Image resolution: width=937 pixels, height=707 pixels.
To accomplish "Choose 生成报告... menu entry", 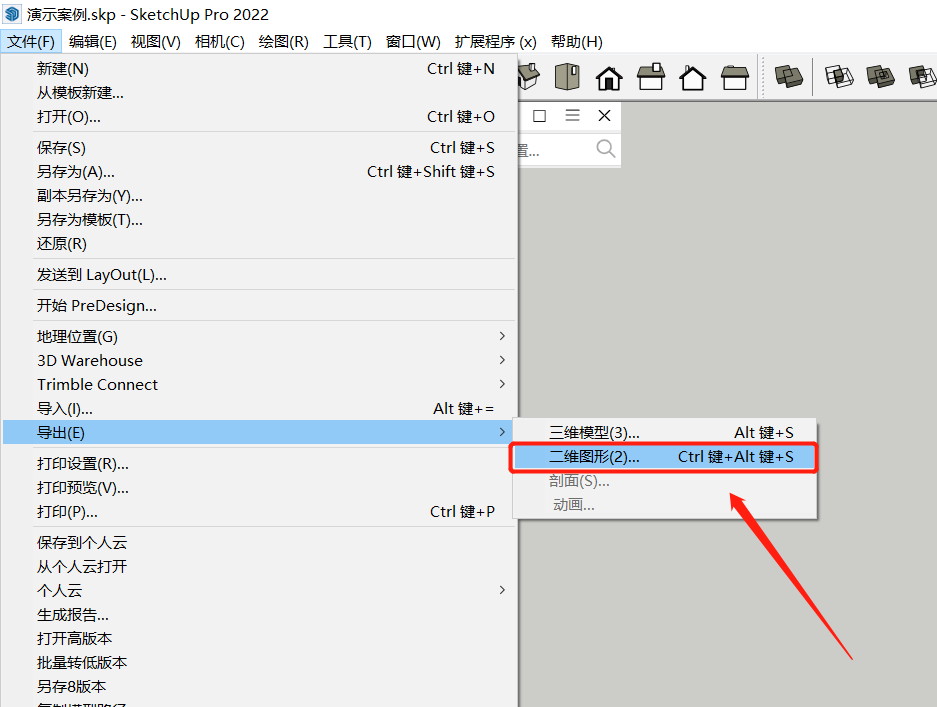I will click(259, 614).
